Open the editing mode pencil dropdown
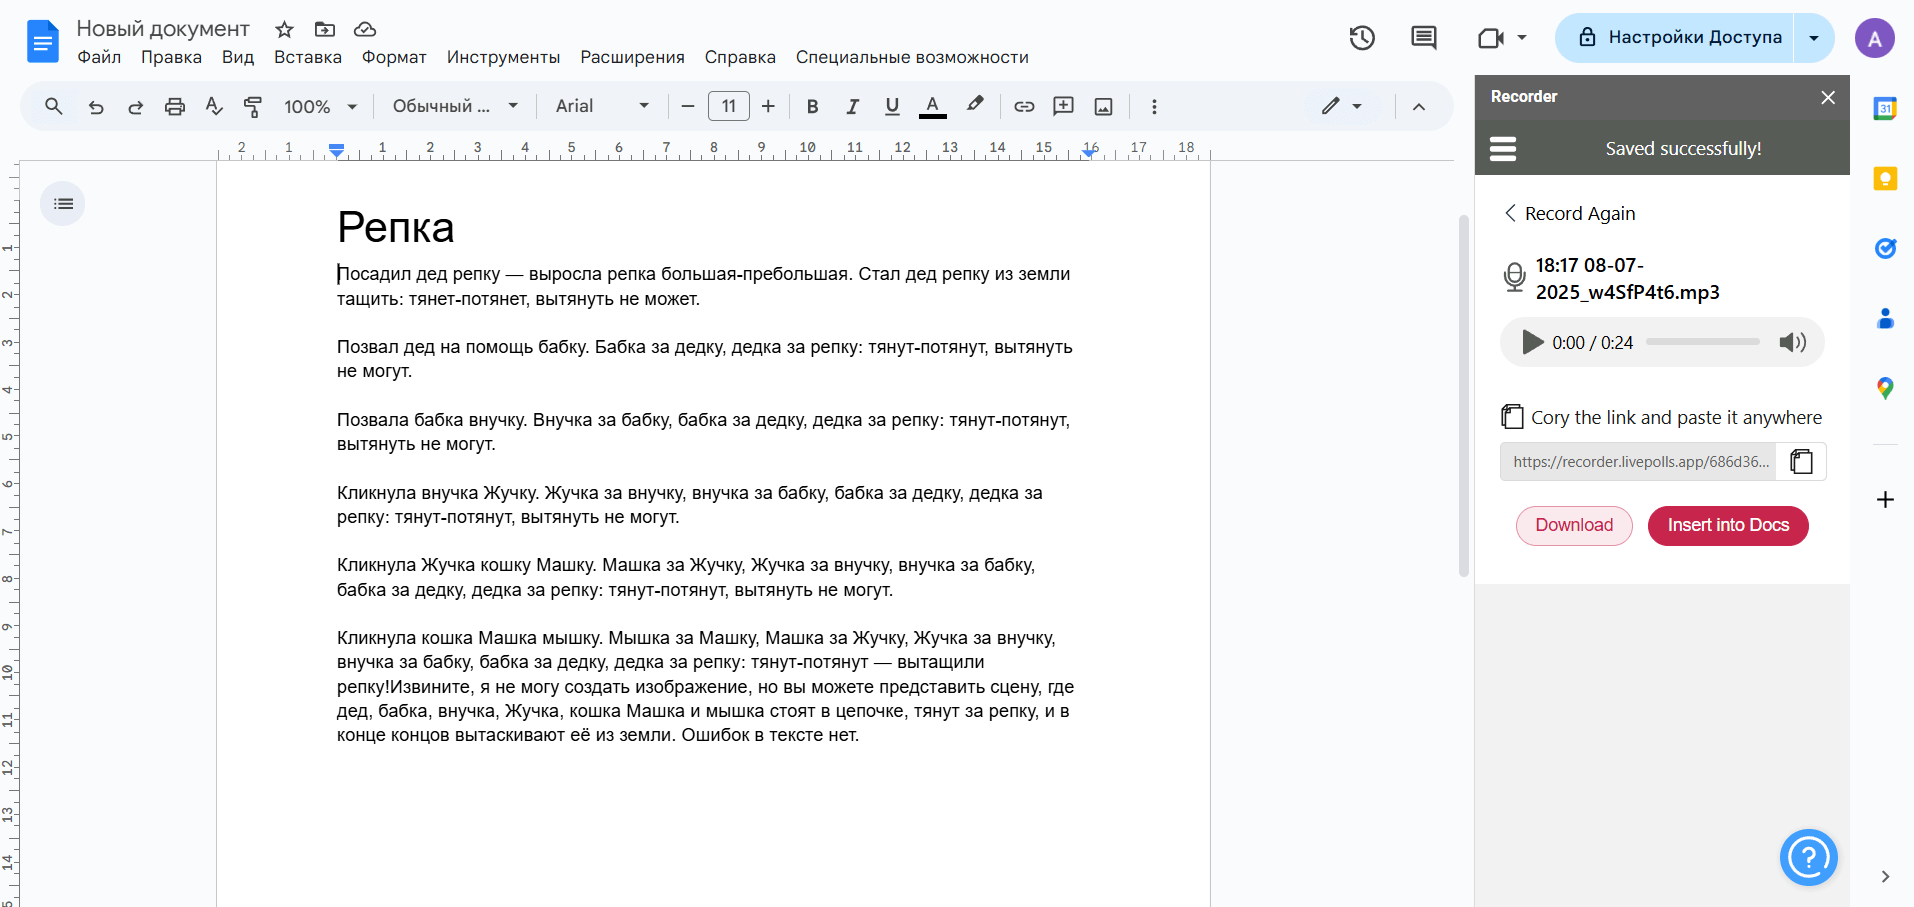 1342,106
